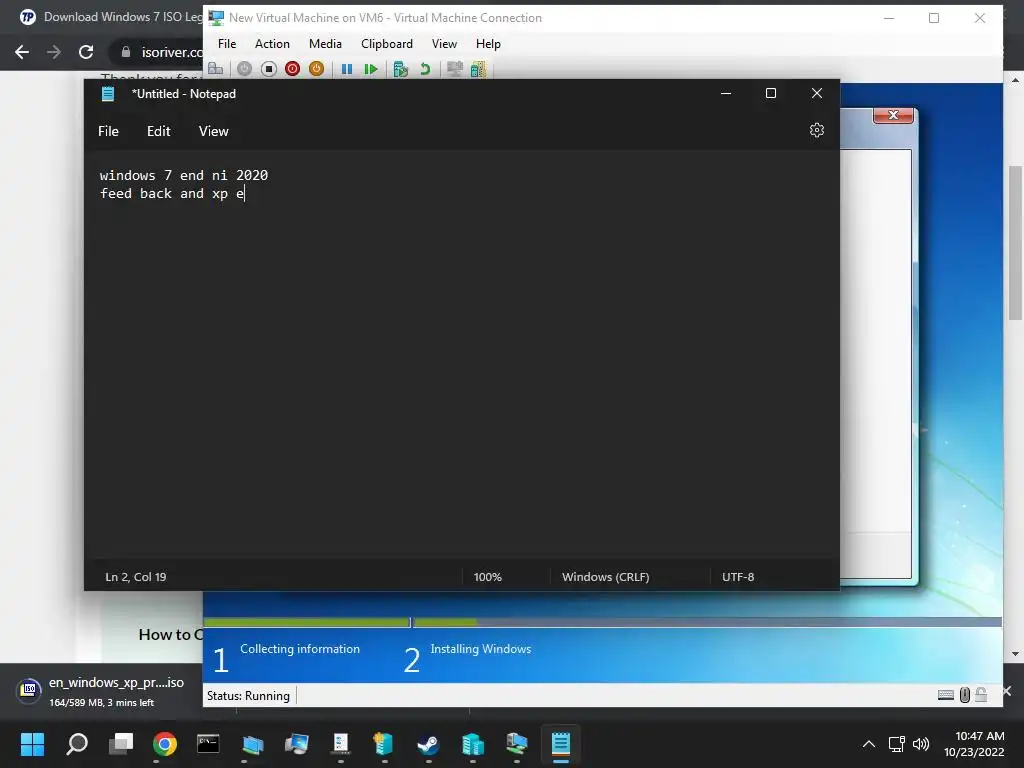Click the orange Save state VM icon

pos(316,69)
